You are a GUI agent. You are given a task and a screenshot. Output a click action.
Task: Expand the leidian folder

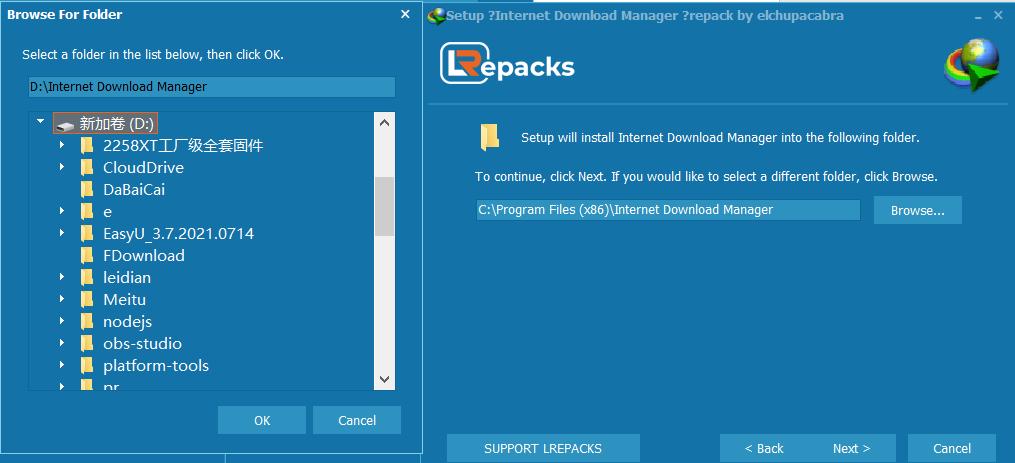pos(62,277)
